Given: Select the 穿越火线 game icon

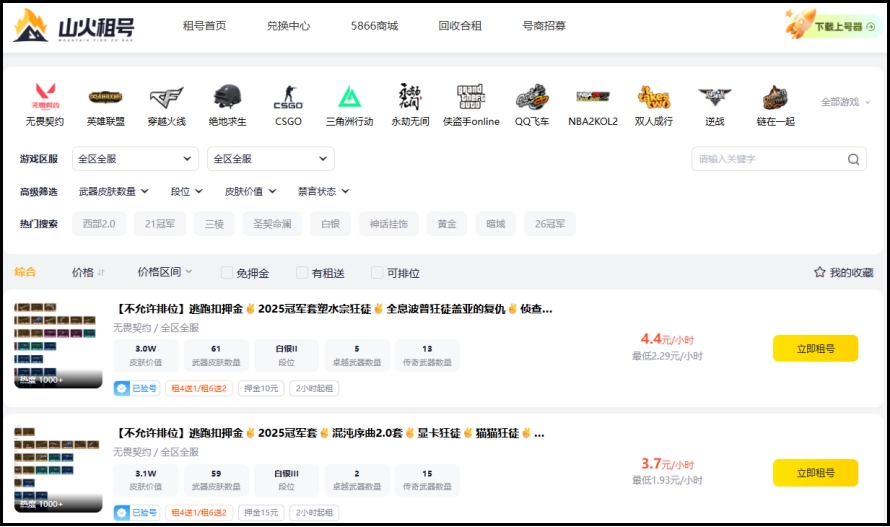Looking at the screenshot, I should [x=166, y=97].
